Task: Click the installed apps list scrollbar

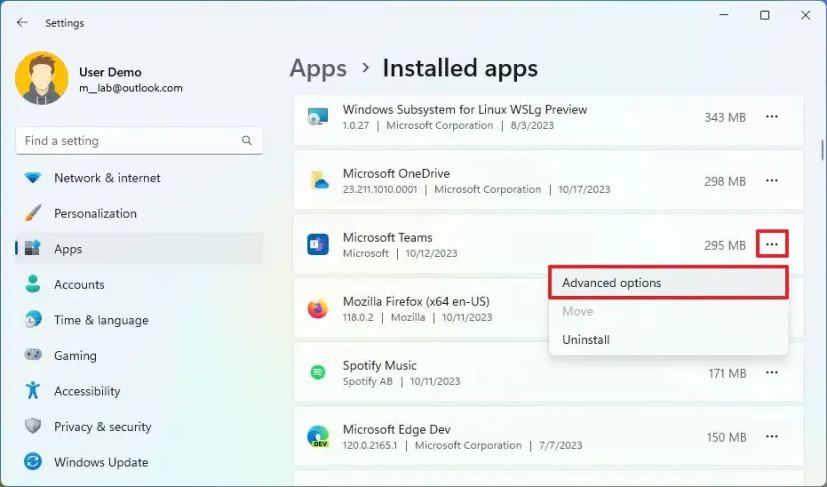Action: (x=822, y=149)
